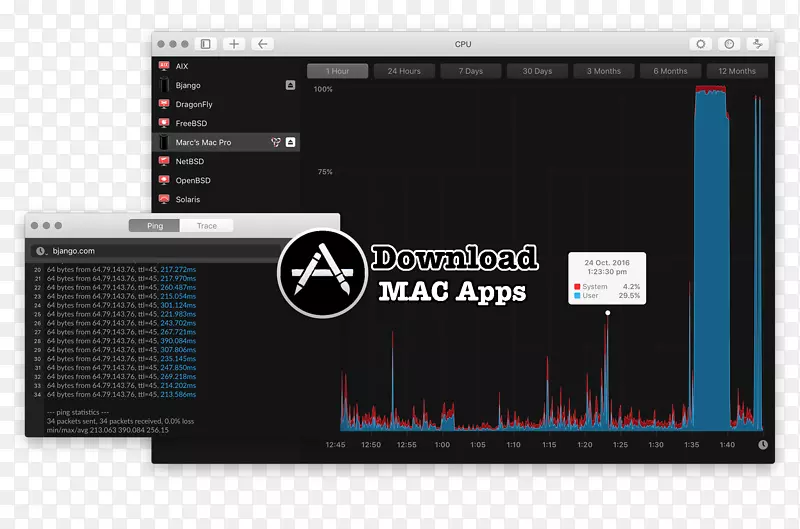The width and height of the screenshot is (800, 529).
Task: Select the 12 Months range
Action: [736, 71]
